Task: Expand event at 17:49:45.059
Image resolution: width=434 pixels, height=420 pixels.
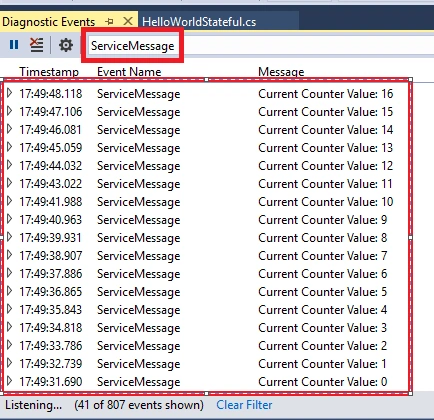Action: [10, 147]
